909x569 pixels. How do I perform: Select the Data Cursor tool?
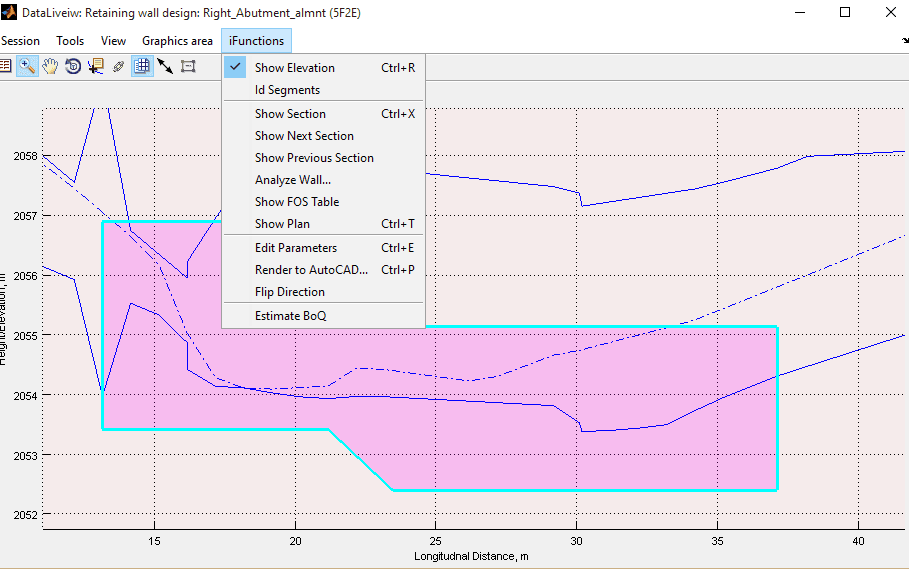click(96, 66)
